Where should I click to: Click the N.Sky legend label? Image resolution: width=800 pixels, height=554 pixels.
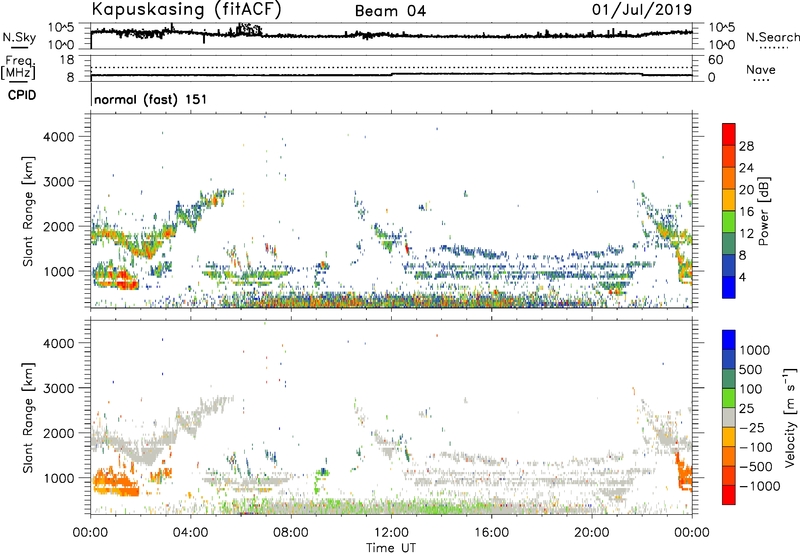(19, 37)
